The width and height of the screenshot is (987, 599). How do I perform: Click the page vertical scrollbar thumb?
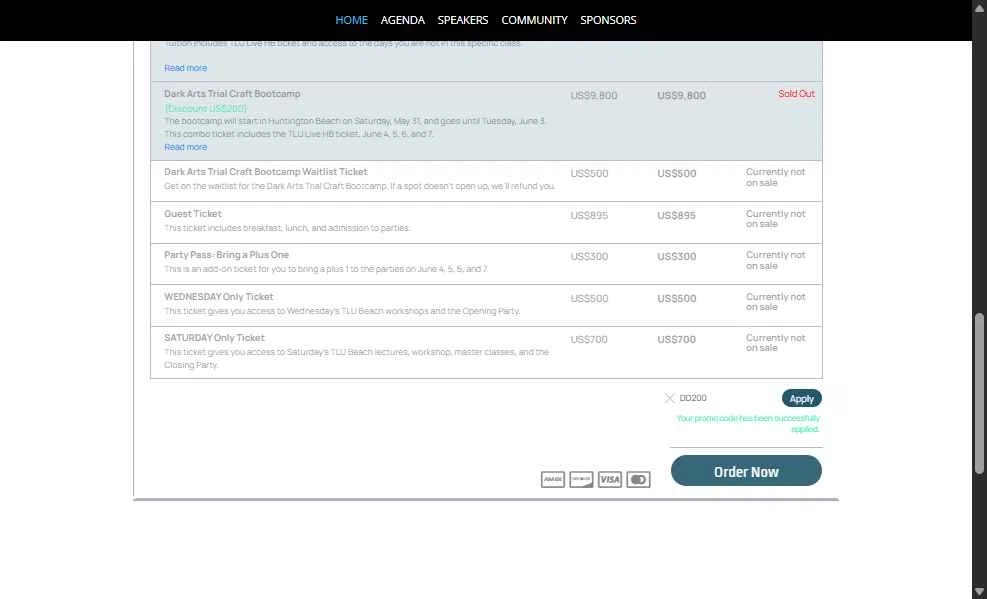click(979, 393)
